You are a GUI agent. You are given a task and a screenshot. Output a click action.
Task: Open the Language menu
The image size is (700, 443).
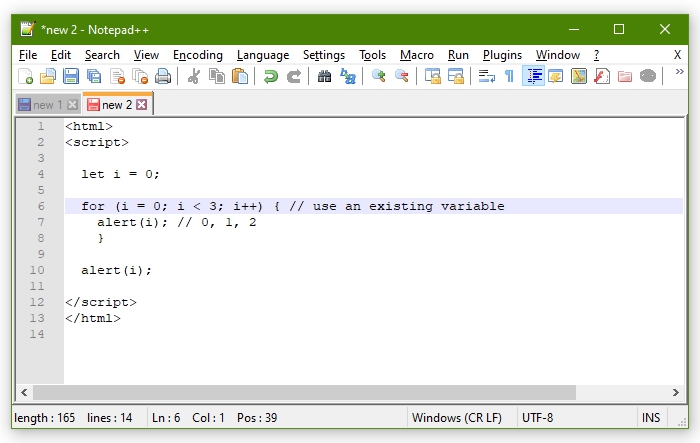coord(263,55)
